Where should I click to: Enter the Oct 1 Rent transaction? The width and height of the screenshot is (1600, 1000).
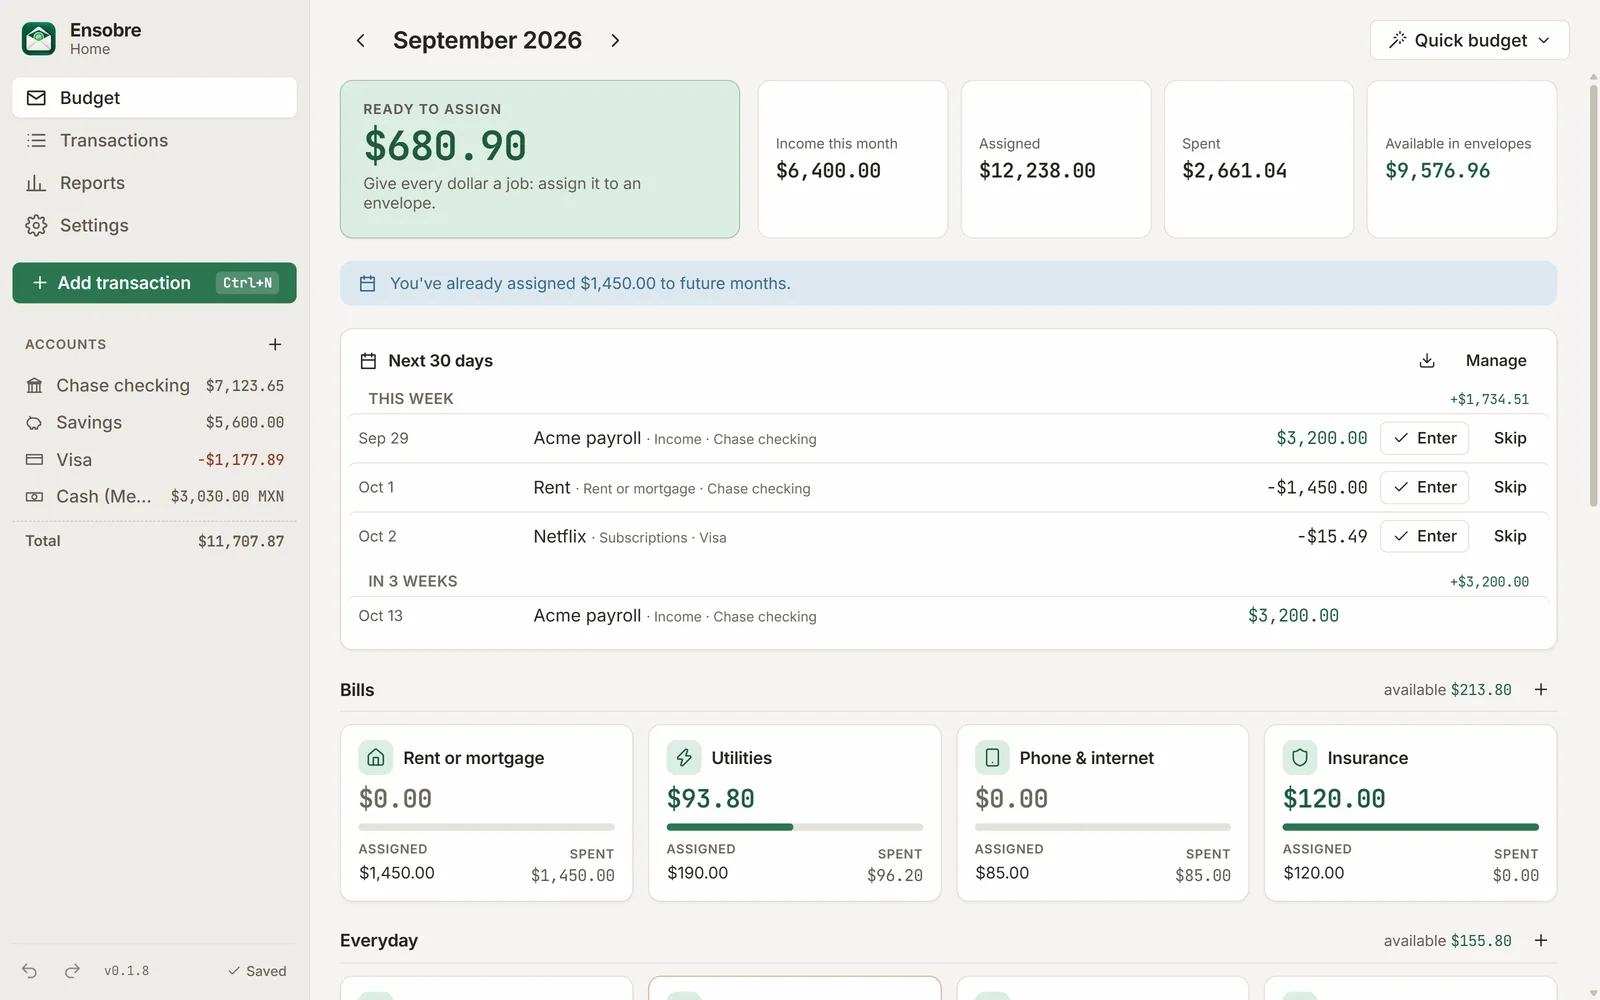[x=1425, y=487]
